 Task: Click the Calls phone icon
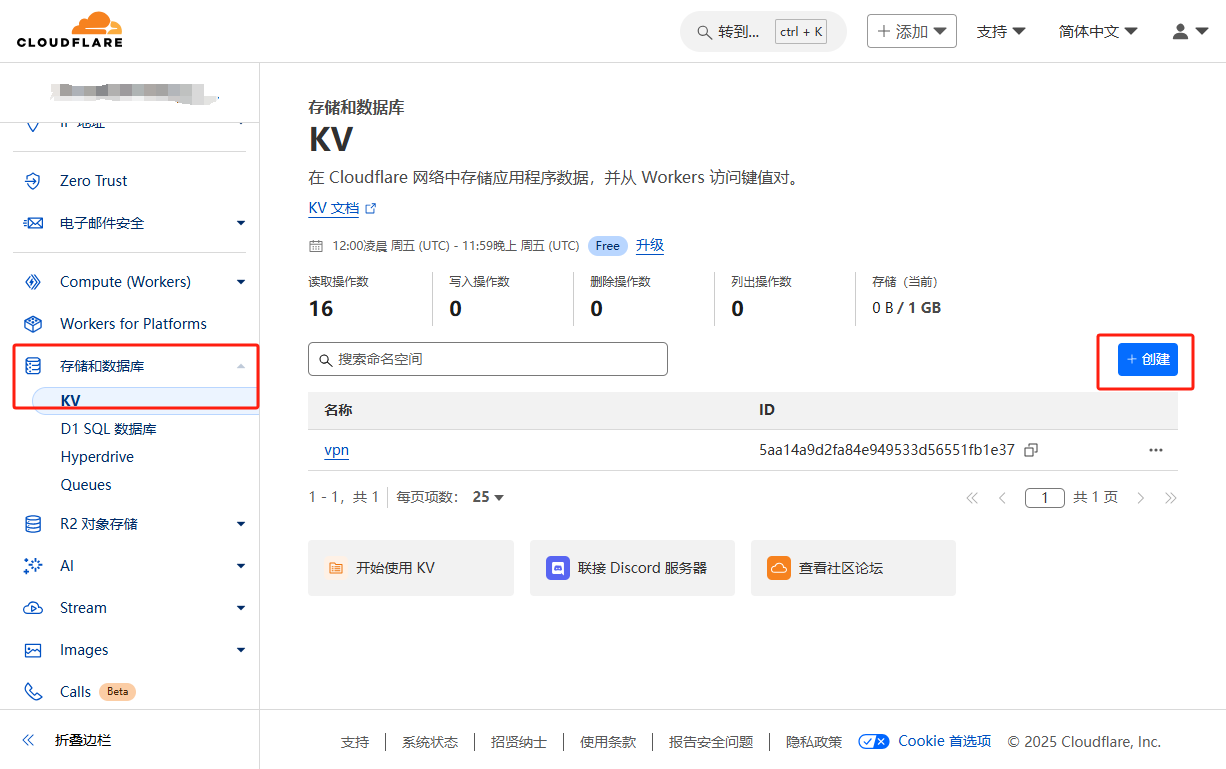coord(33,692)
